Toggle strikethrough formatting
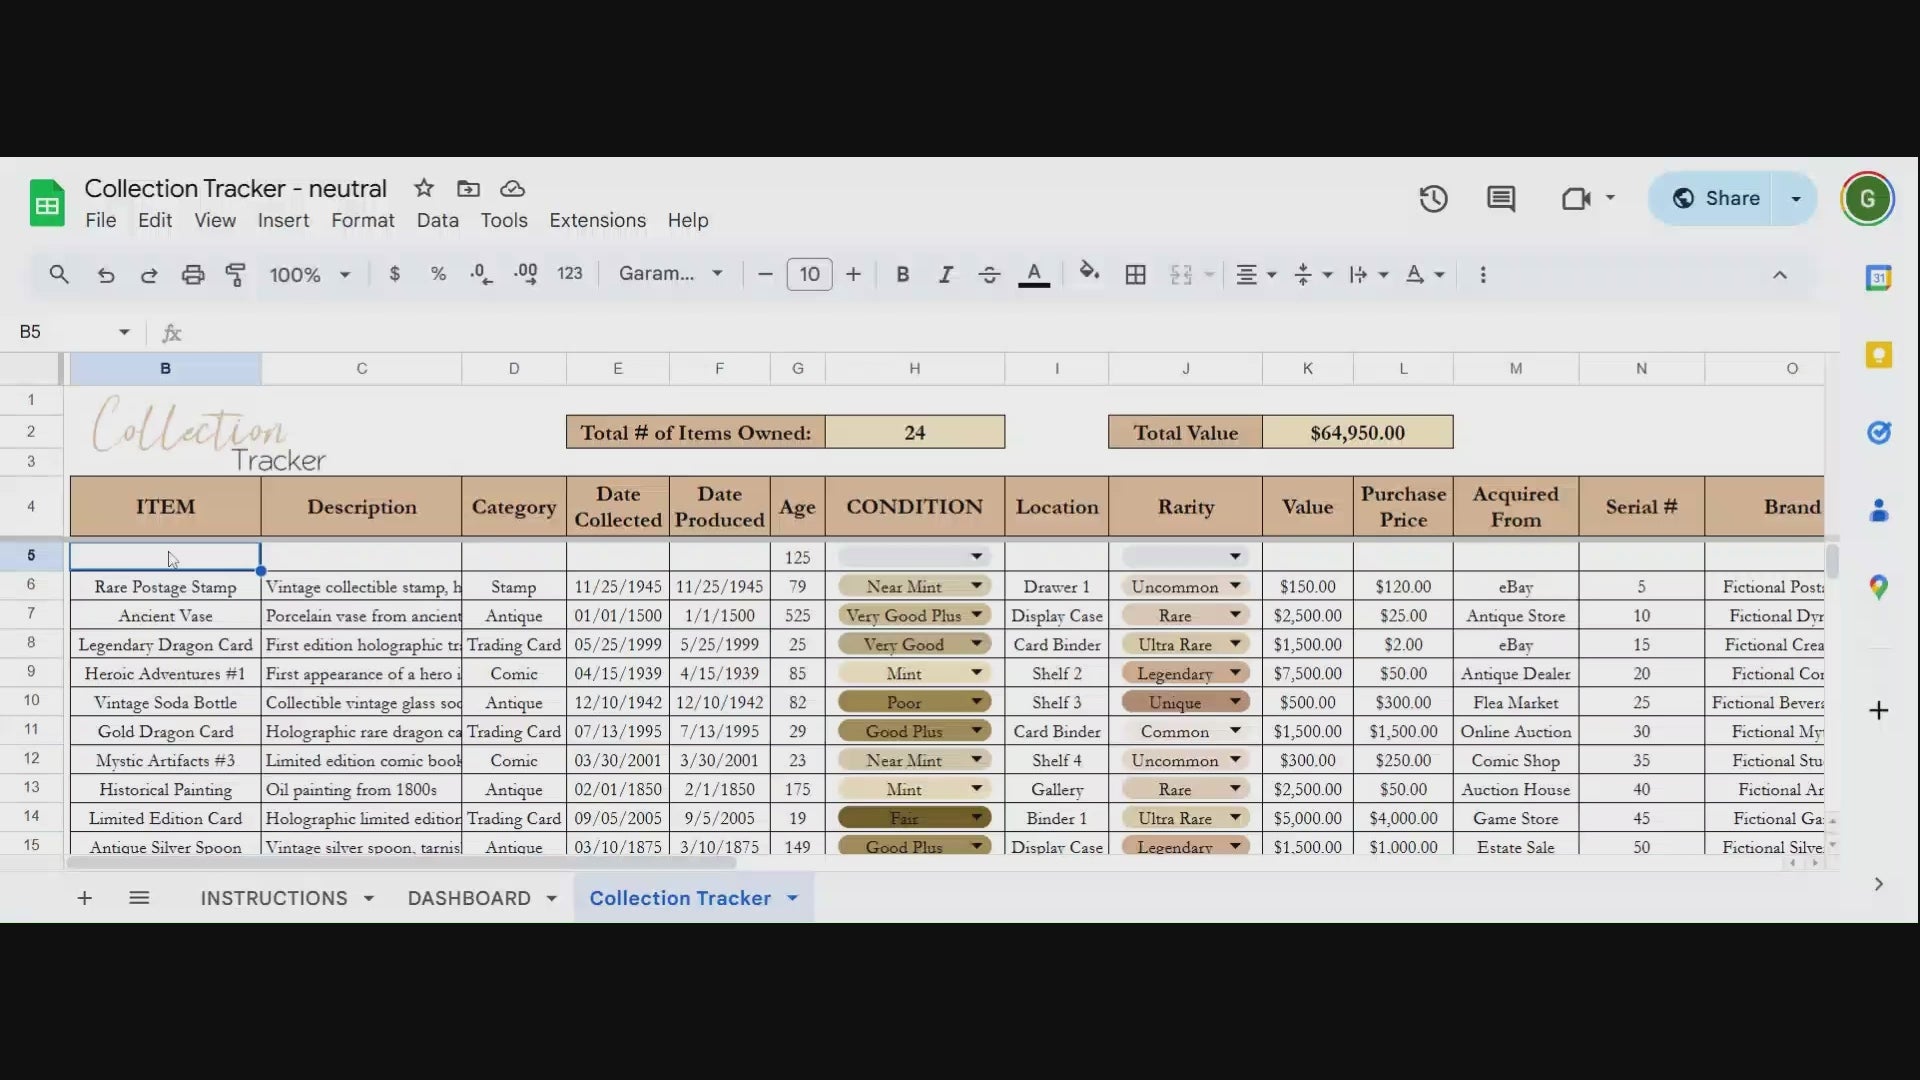1920x1080 pixels. click(988, 274)
